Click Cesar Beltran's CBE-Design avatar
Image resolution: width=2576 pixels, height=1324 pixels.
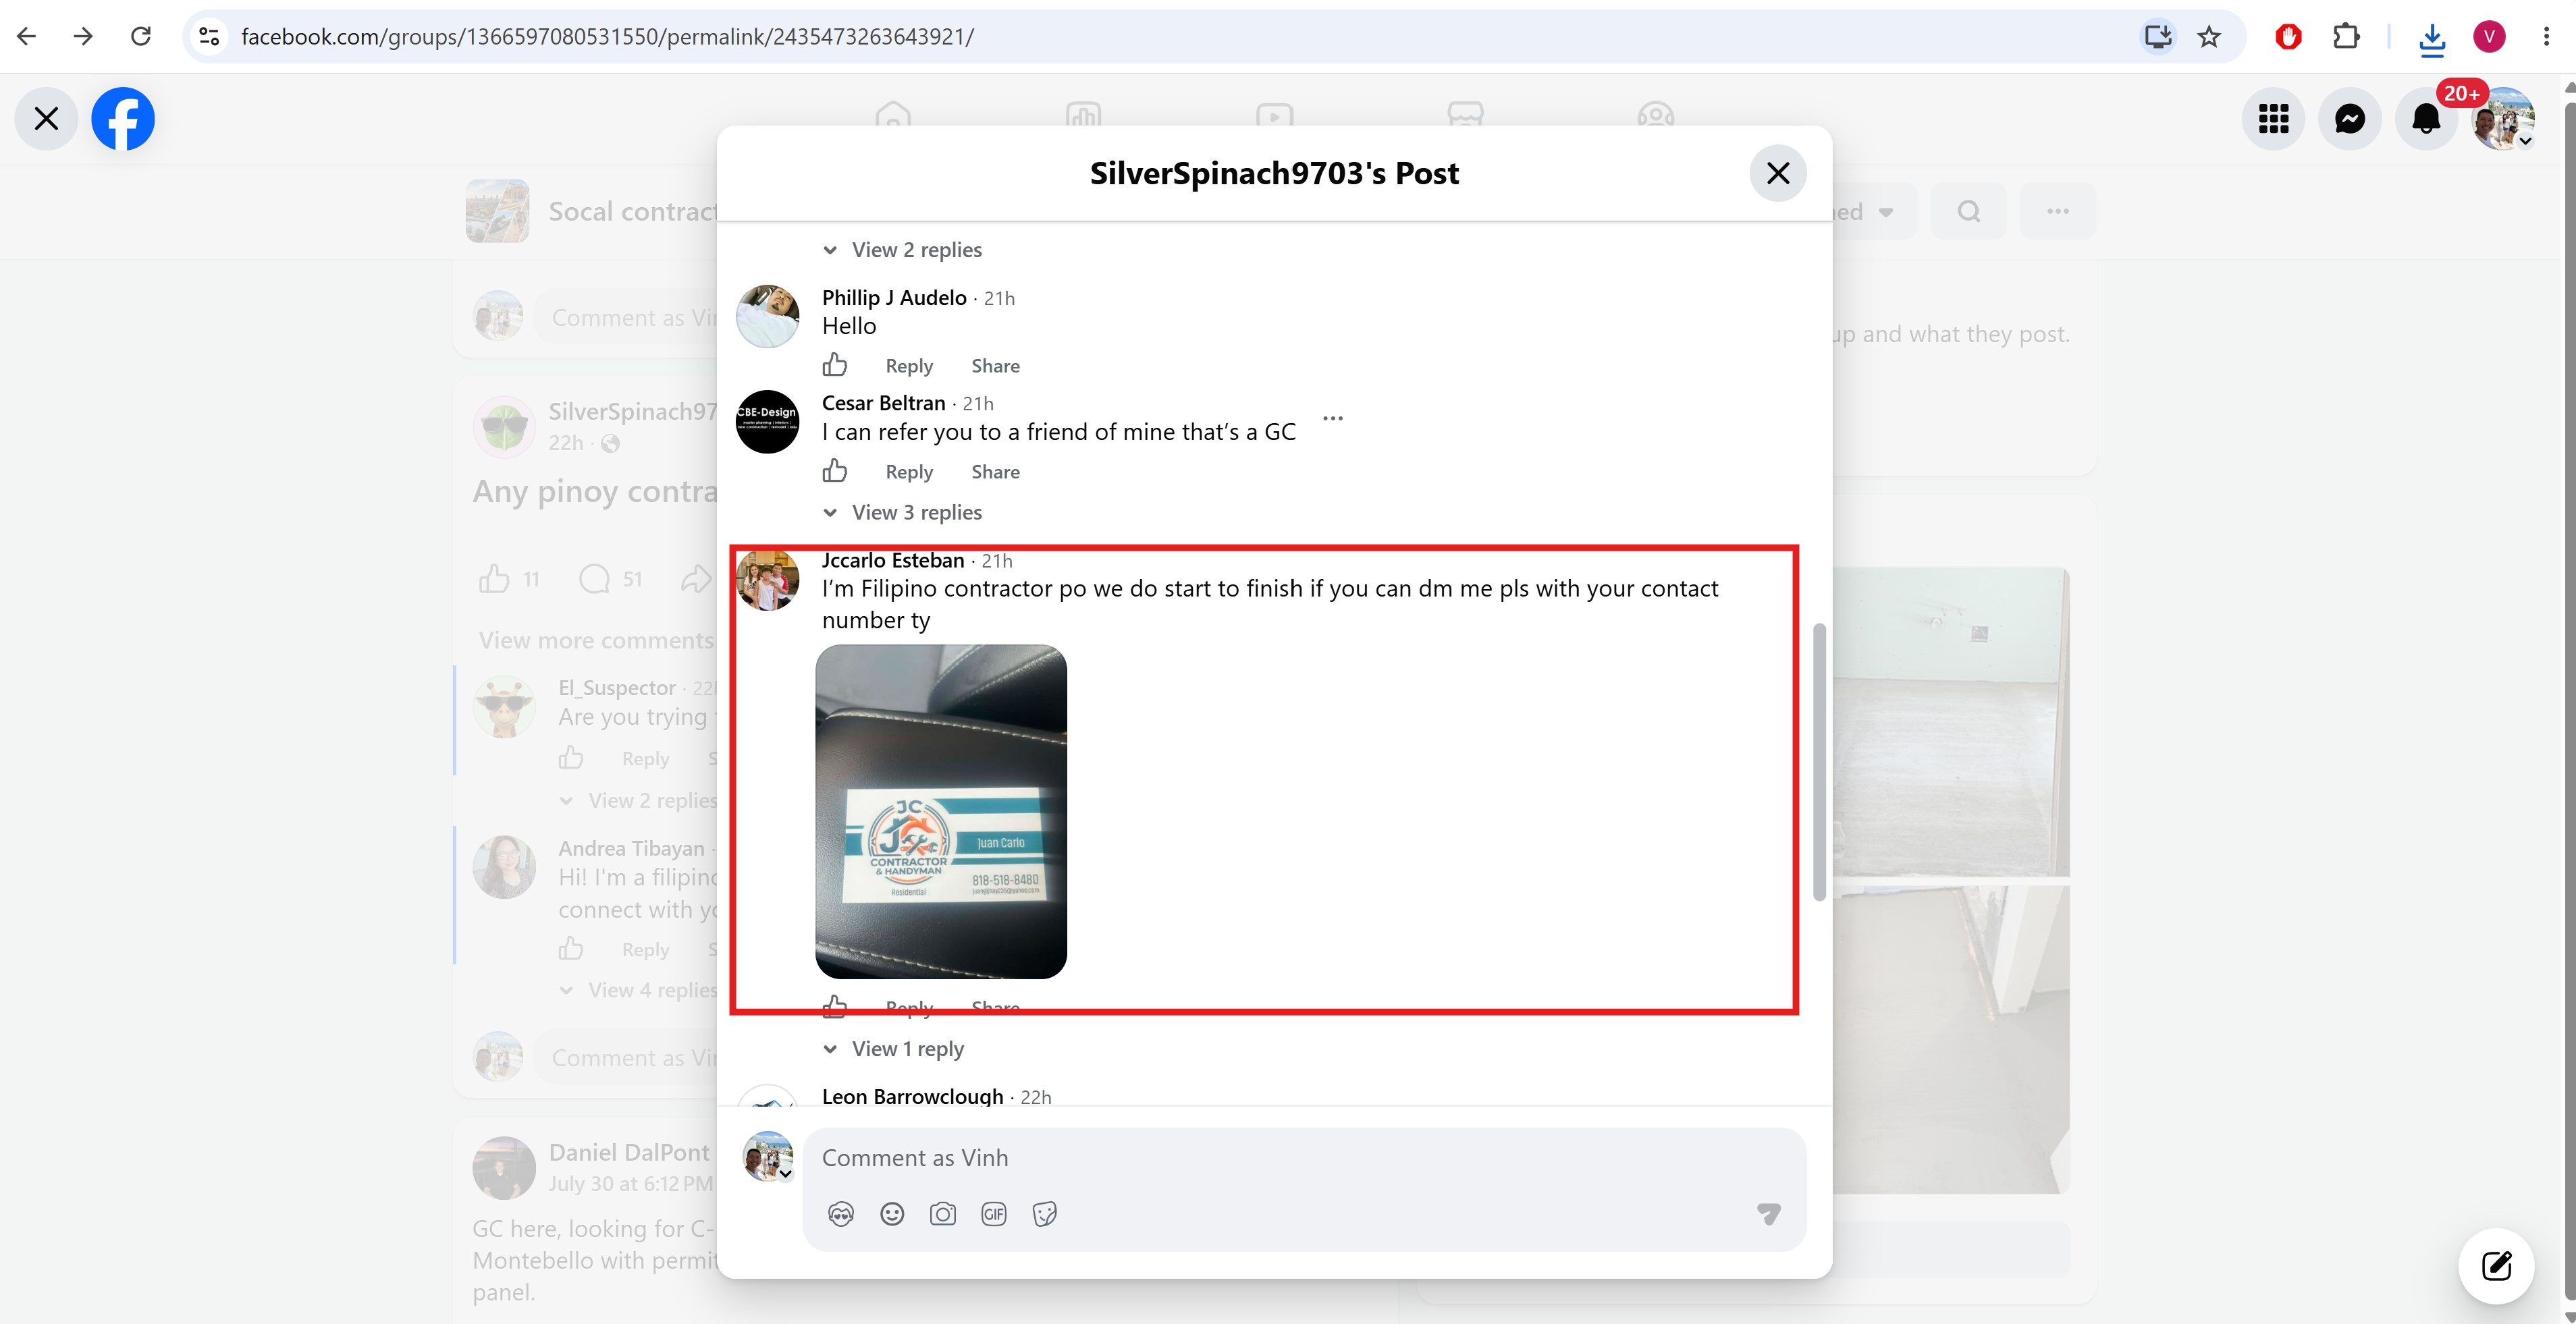768,422
